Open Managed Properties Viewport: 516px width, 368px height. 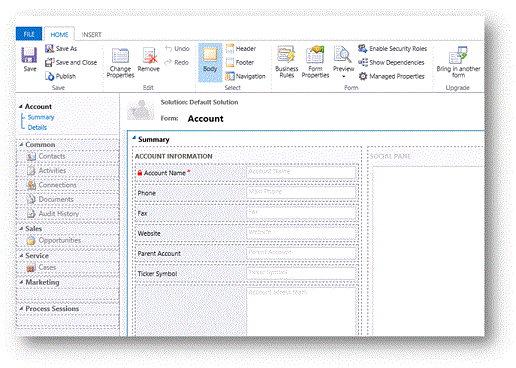coord(391,76)
